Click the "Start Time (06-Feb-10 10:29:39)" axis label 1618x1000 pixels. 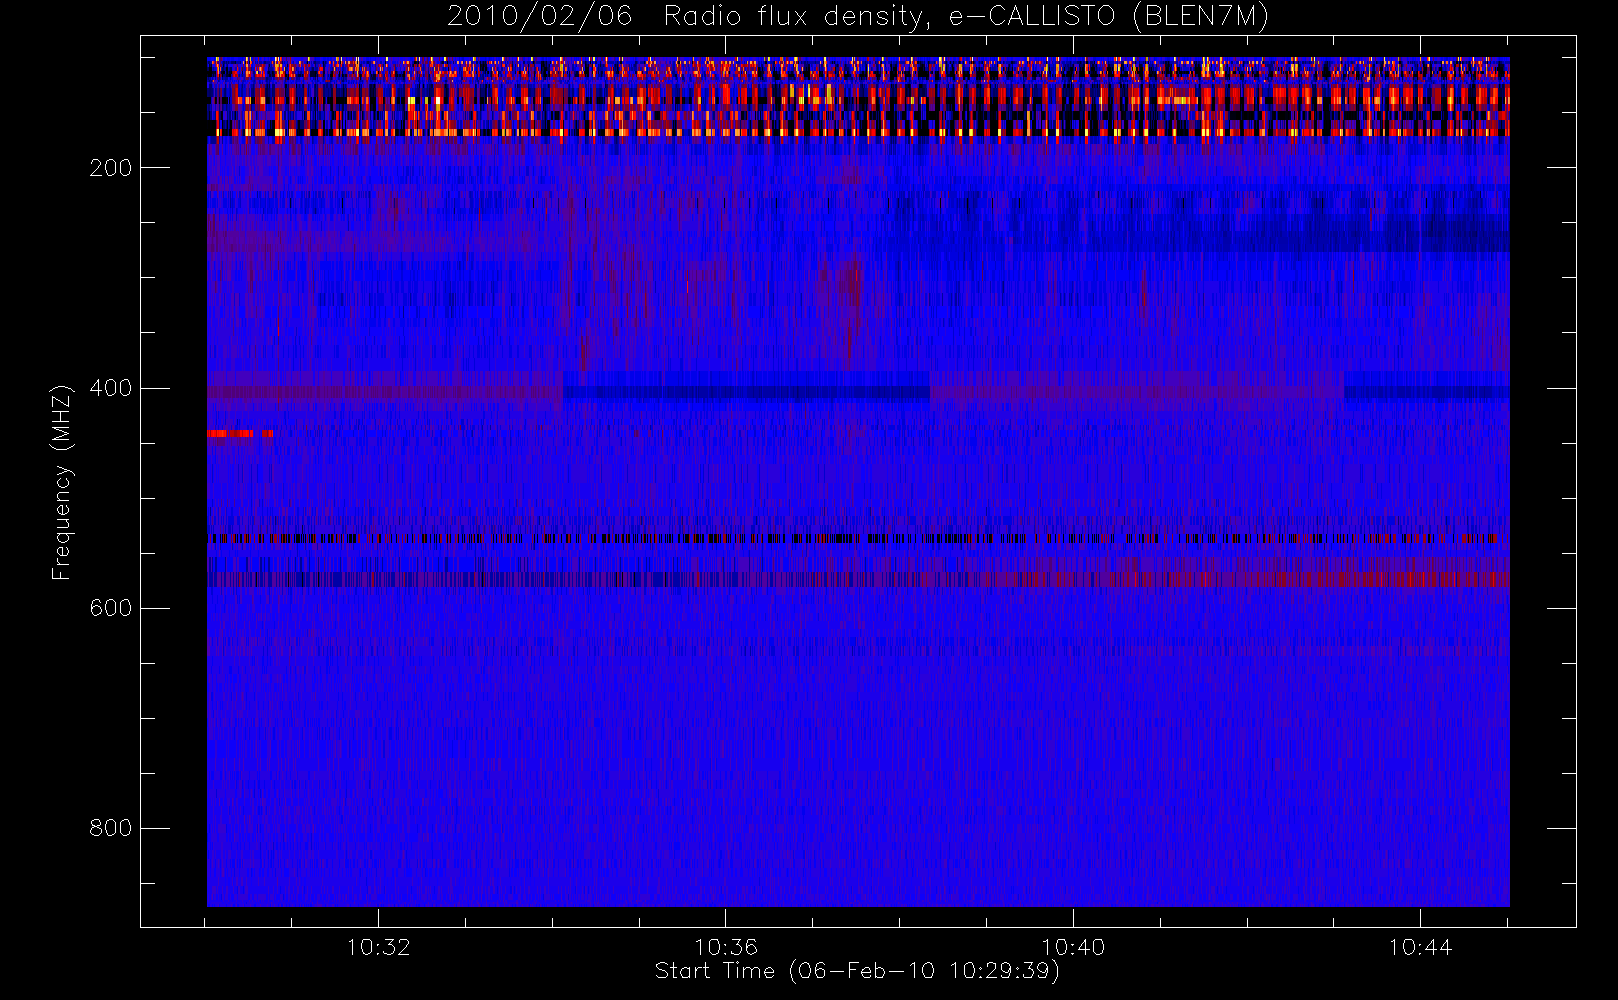pos(857,971)
